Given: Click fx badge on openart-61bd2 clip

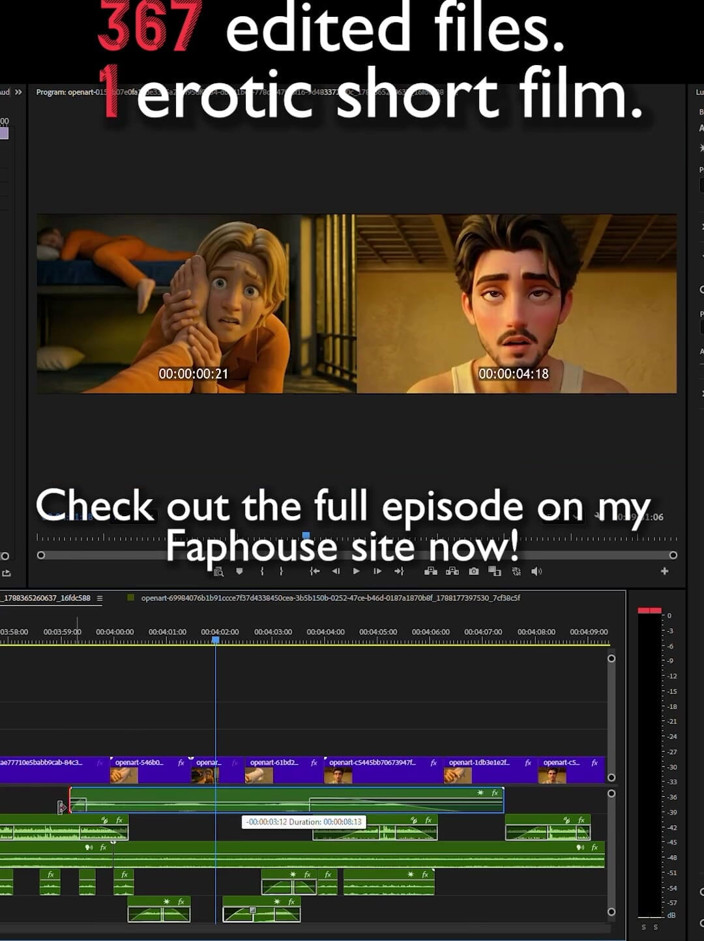Looking at the screenshot, I should 314,763.
